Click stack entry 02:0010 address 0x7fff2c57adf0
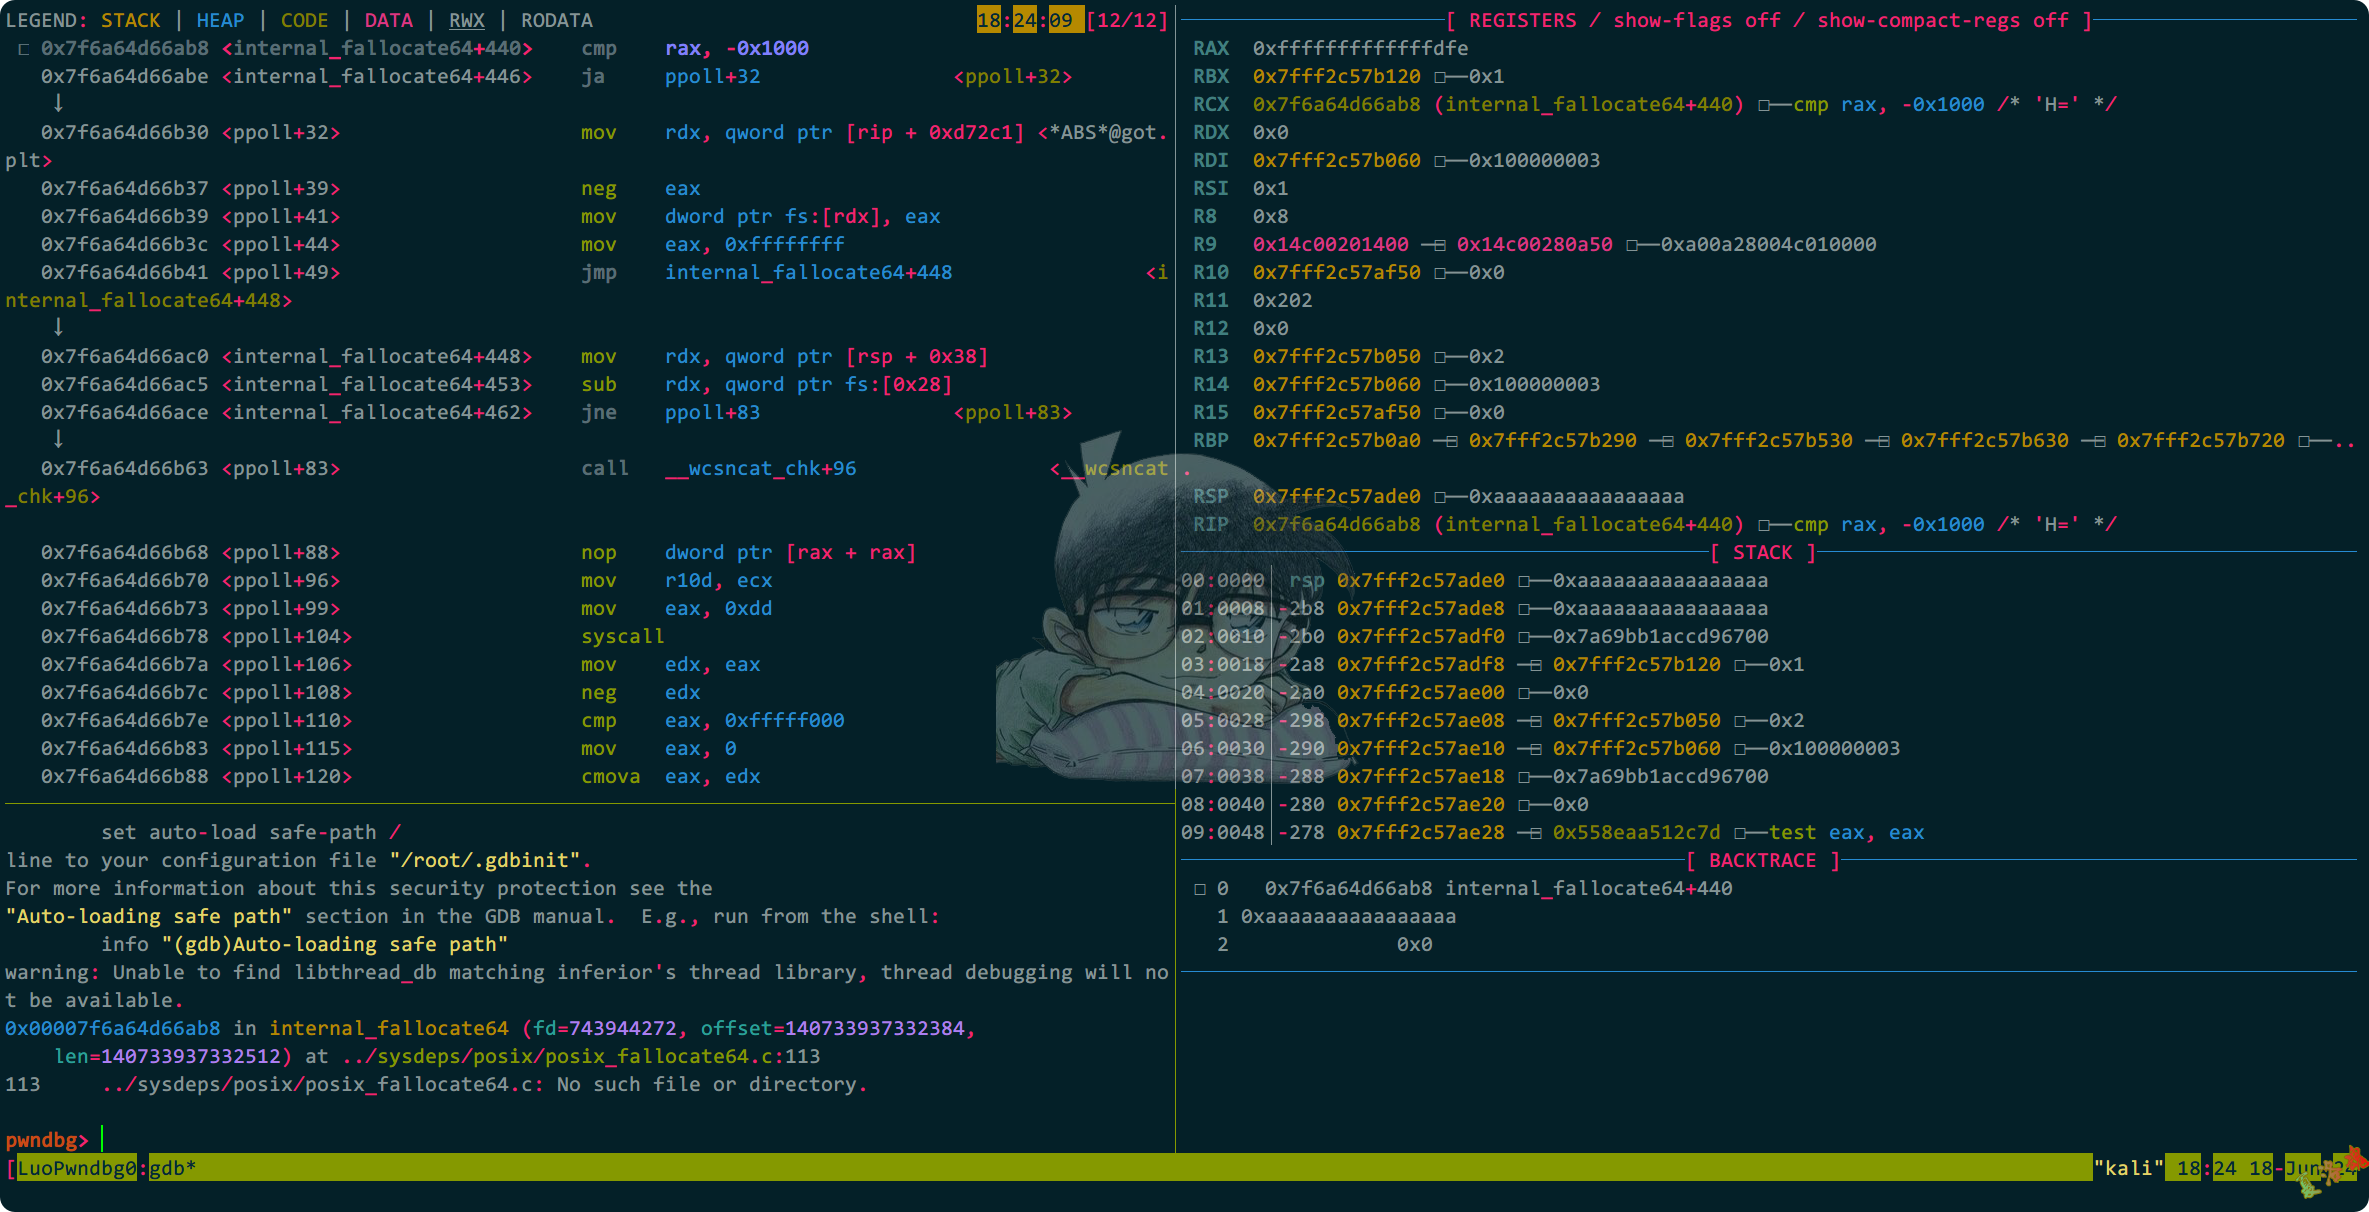The height and width of the screenshot is (1212, 2369). [x=1420, y=636]
